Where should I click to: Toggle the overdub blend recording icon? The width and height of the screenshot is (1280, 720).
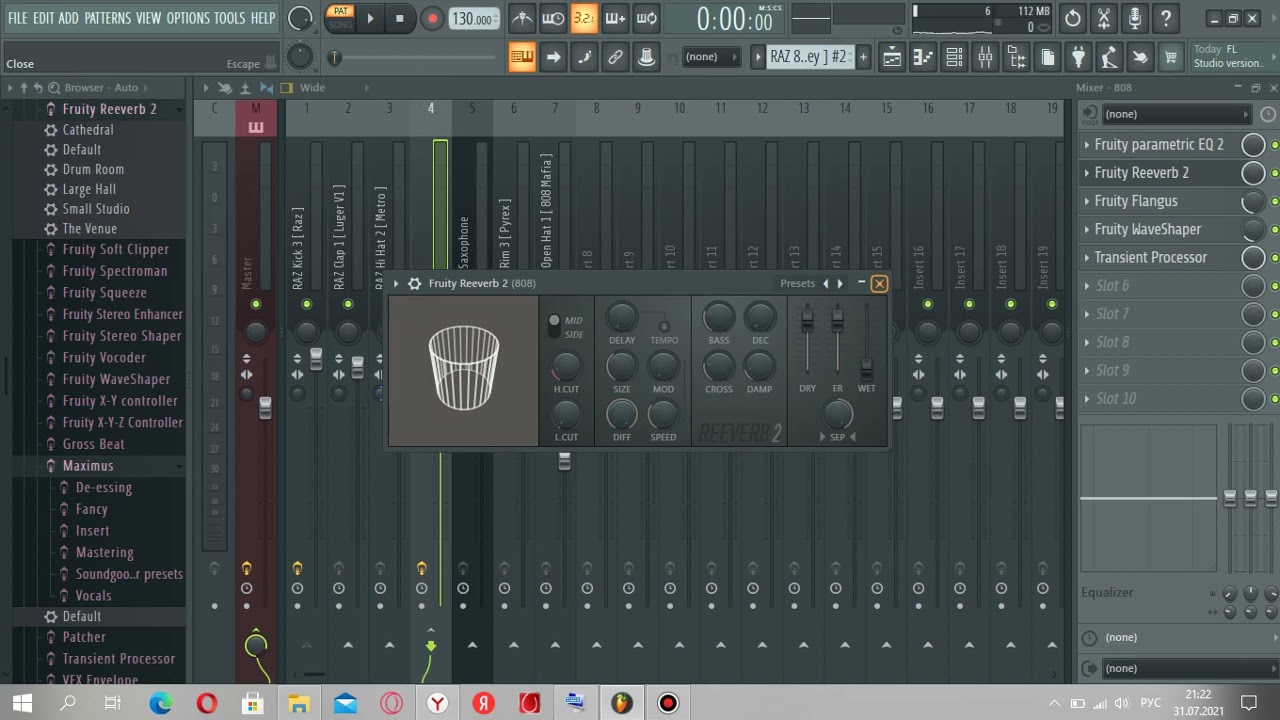click(x=615, y=18)
